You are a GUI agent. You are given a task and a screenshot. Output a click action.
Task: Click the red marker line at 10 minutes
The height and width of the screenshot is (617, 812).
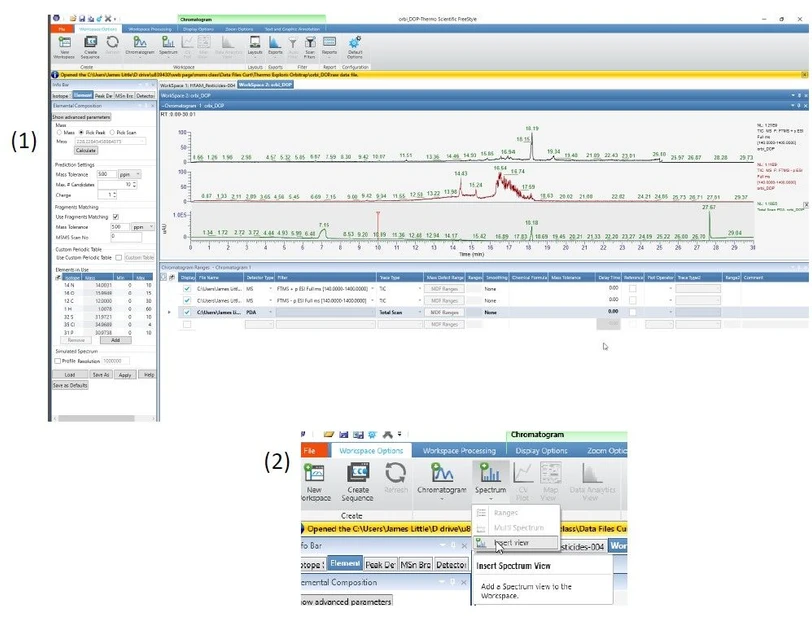click(x=378, y=226)
